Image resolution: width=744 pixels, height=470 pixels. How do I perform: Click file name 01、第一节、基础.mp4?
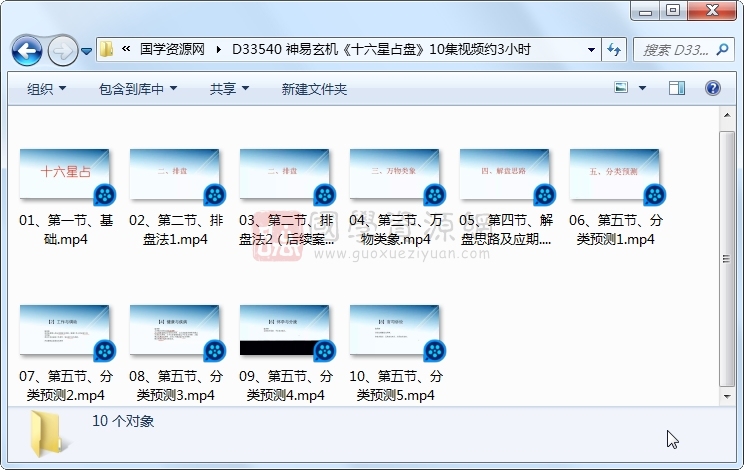click(66, 230)
